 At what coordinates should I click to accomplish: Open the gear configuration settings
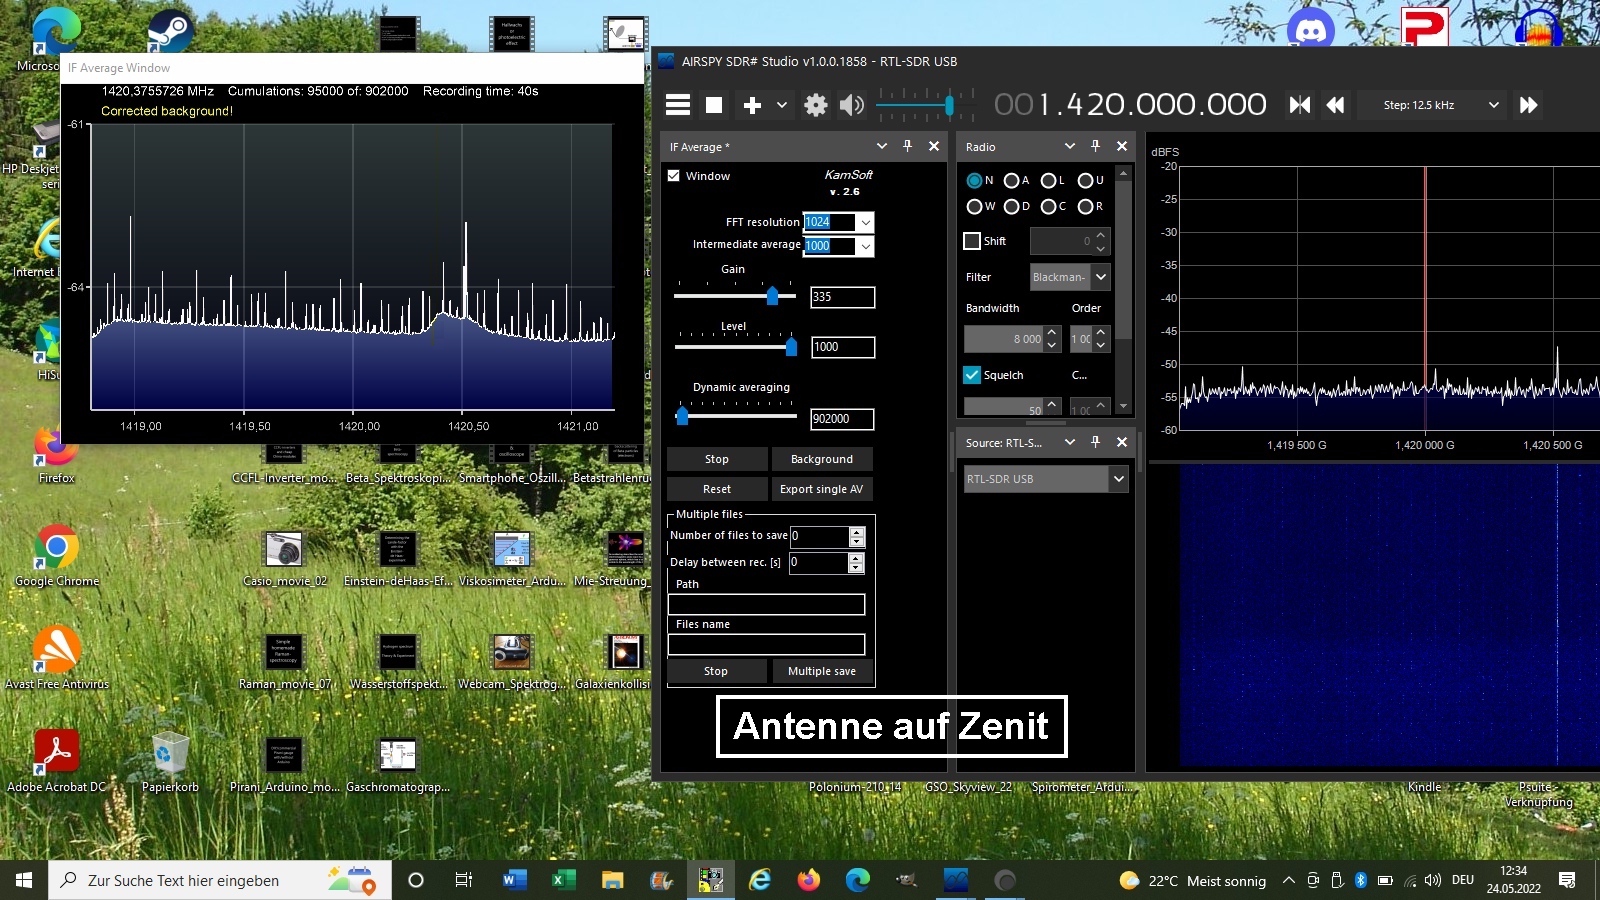coord(816,105)
